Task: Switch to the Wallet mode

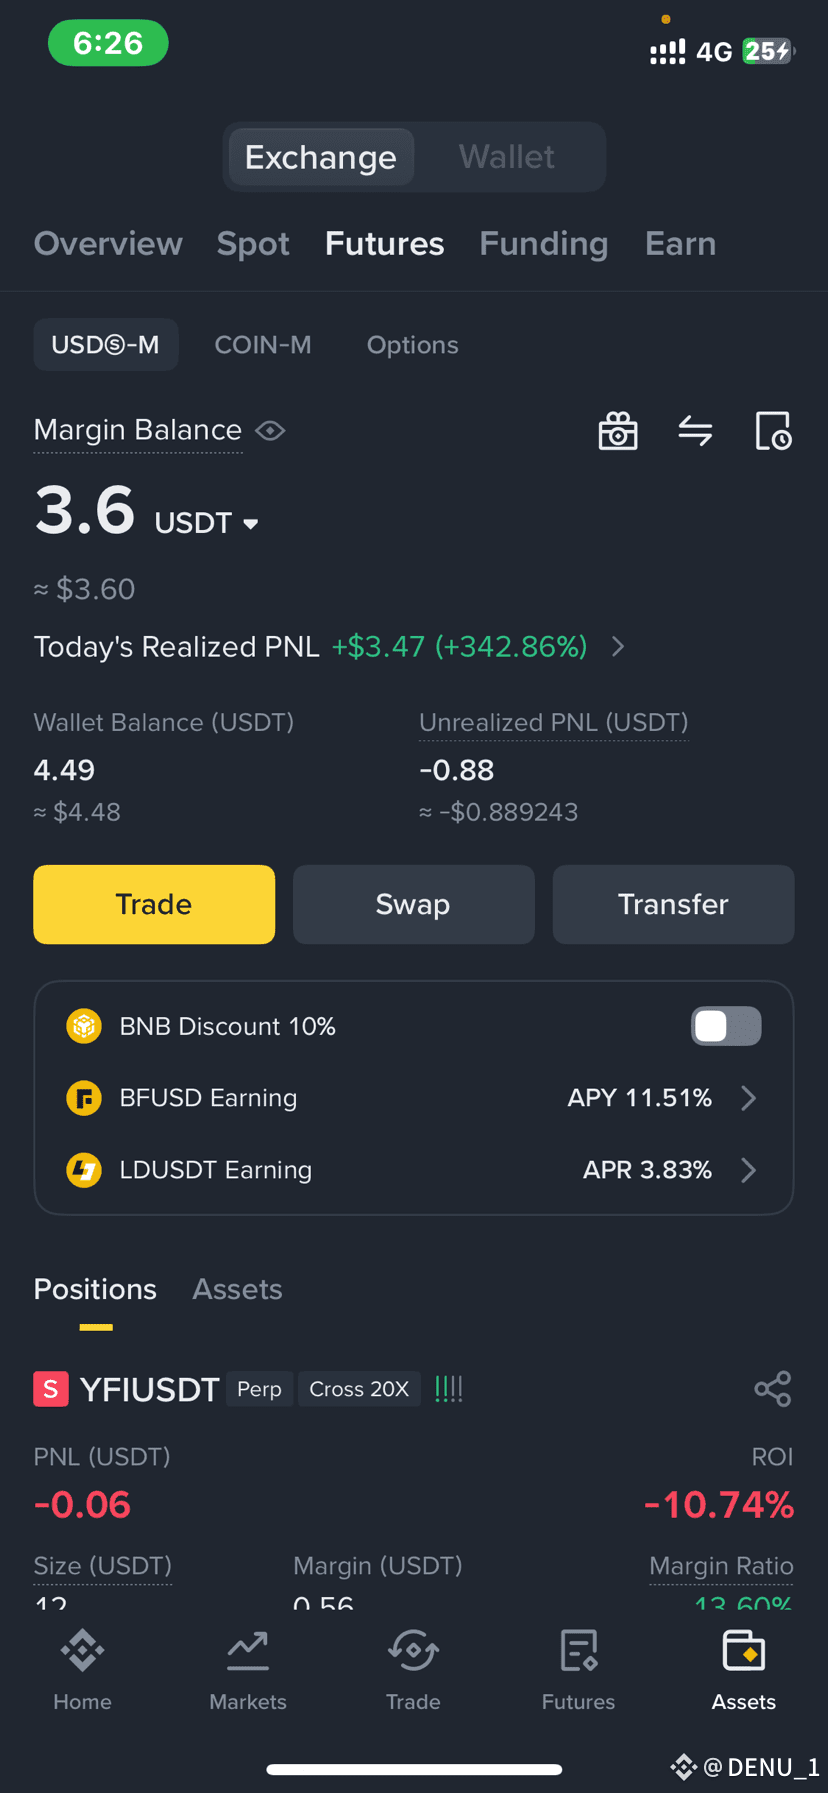Action: [507, 157]
